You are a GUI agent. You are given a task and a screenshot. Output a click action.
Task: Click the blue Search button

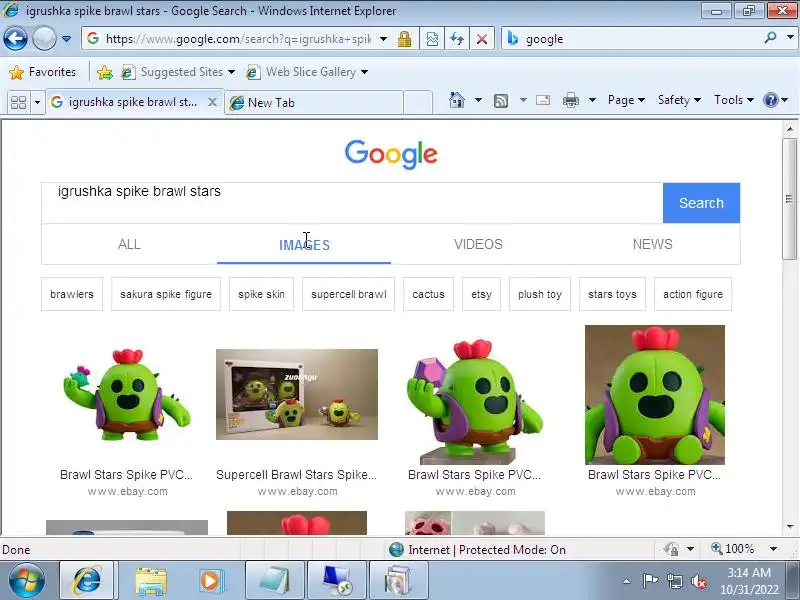tap(702, 203)
